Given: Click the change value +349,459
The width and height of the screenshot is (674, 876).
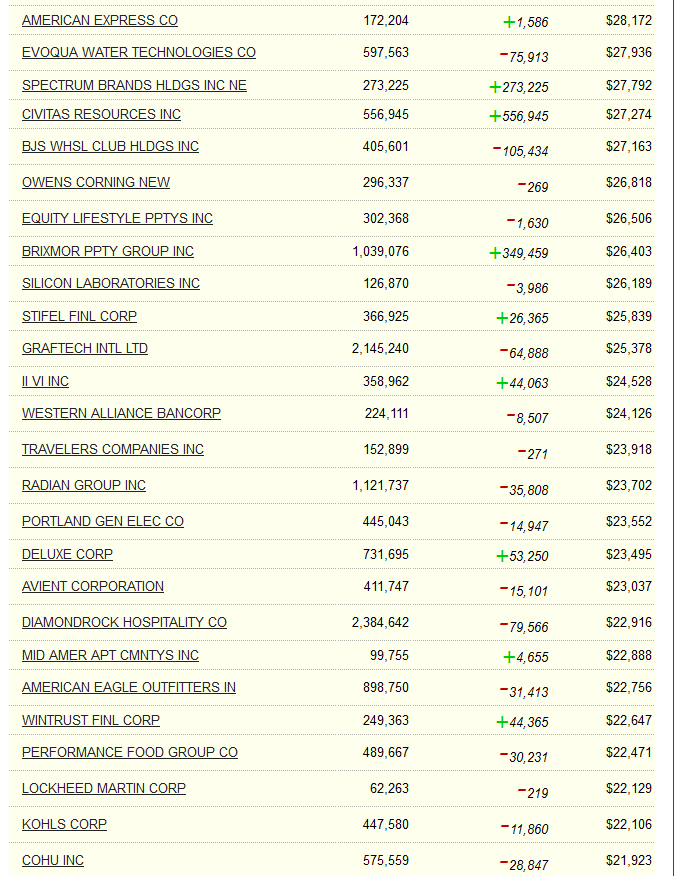Looking at the screenshot, I should (519, 253).
